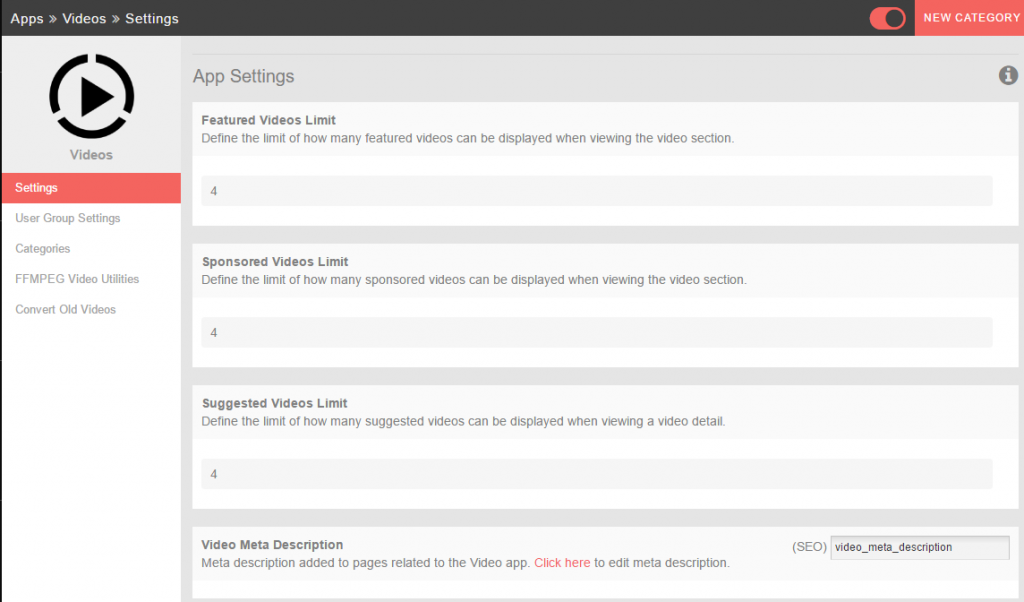This screenshot has height=602, width=1024.
Task: Open FFMPEG Video Utilities section
Action: coord(77,279)
